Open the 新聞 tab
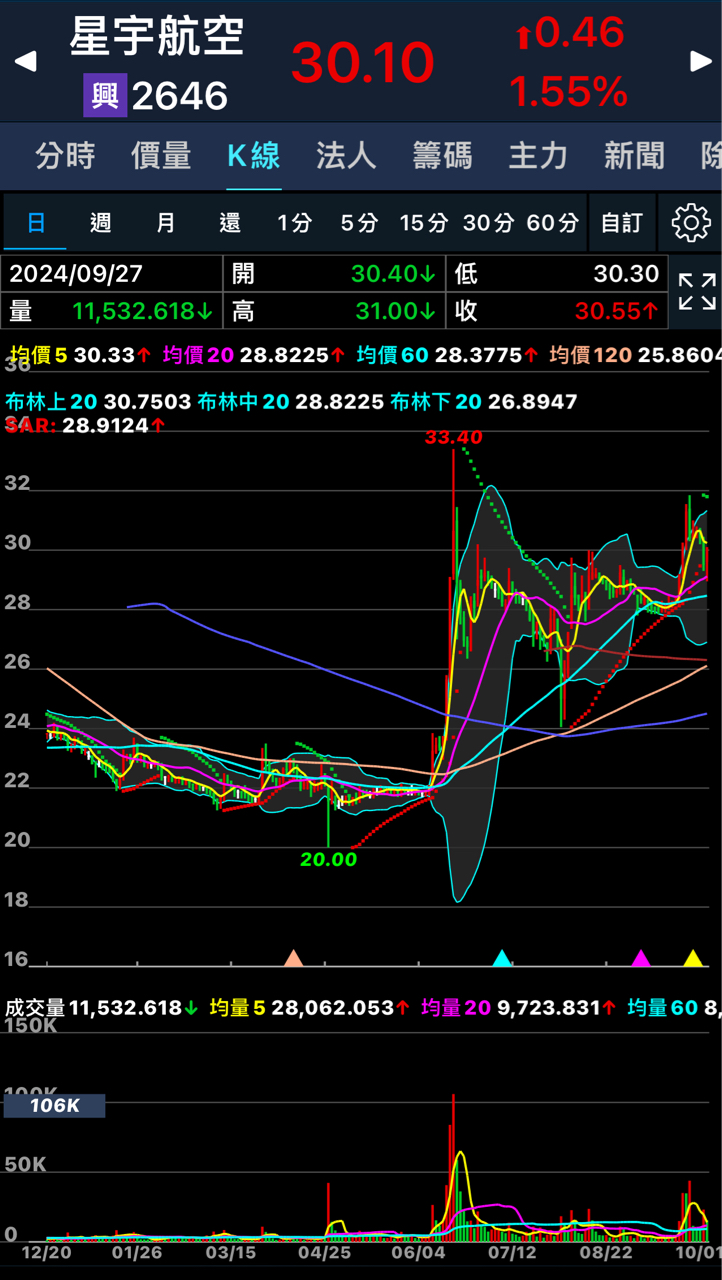Viewport: 722px width, 1280px height. (x=634, y=156)
